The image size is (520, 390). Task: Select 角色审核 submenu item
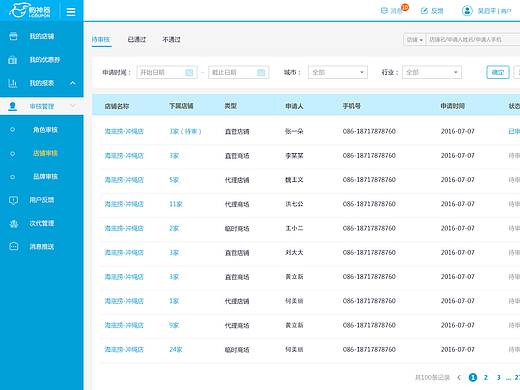coord(45,130)
